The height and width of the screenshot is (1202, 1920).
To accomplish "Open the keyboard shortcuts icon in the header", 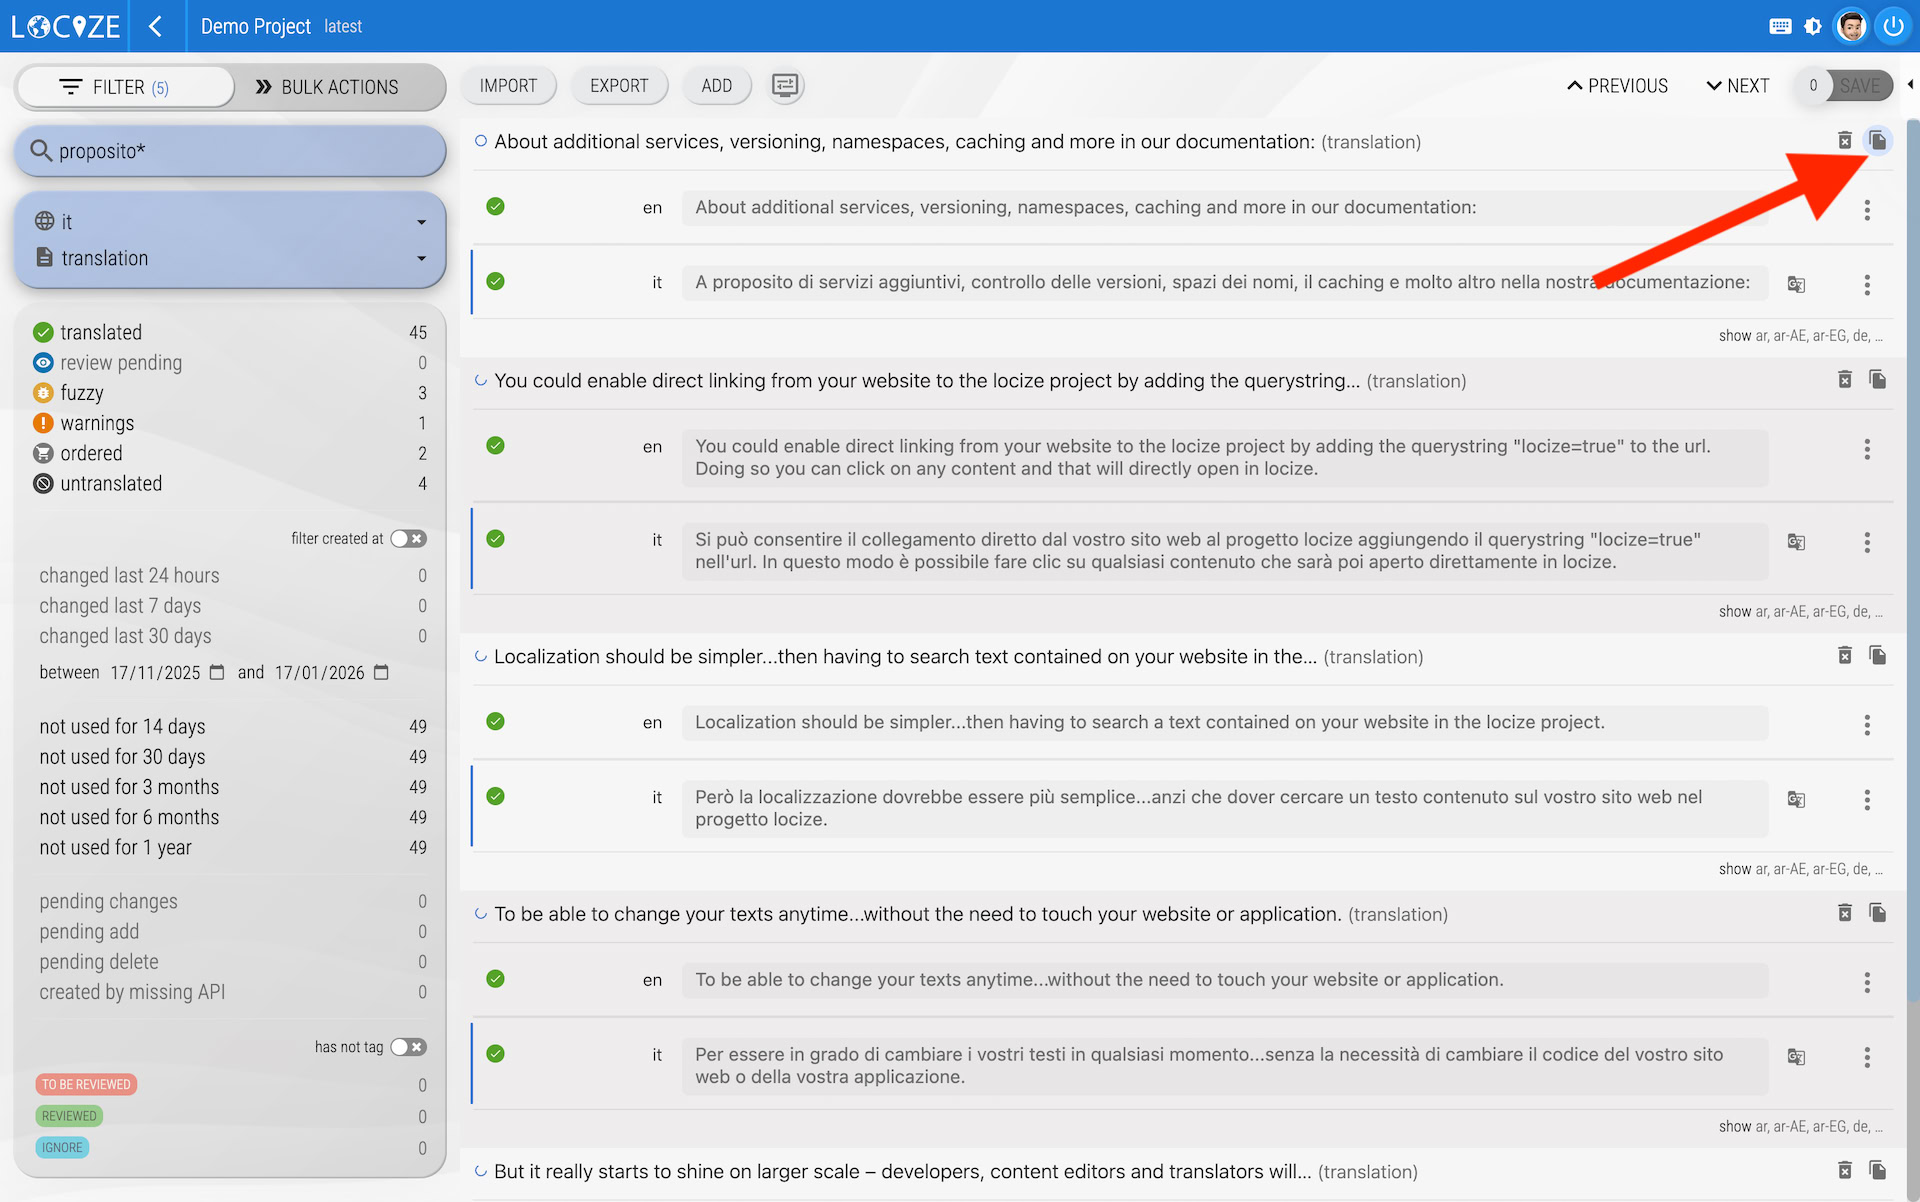I will coord(1780,27).
